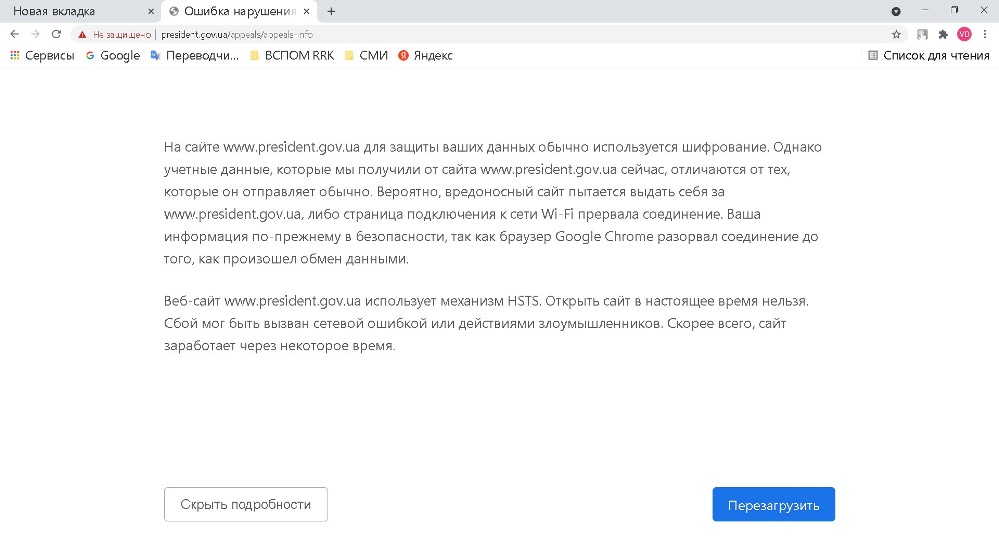Open the Google bookmark
Viewport: 999px width, 542px height.
pyautogui.click(x=113, y=55)
